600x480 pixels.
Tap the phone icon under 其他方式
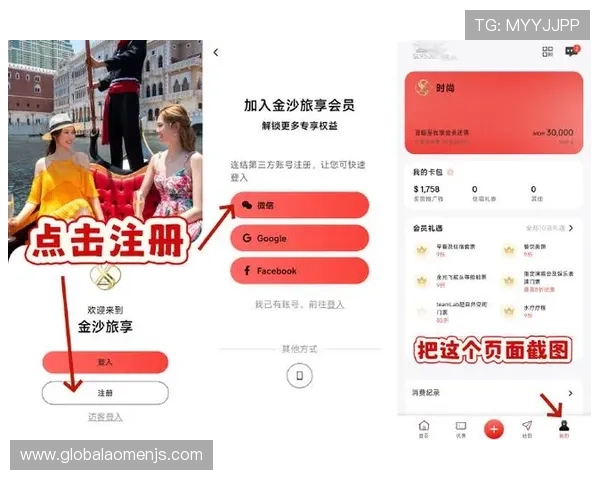pos(300,376)
